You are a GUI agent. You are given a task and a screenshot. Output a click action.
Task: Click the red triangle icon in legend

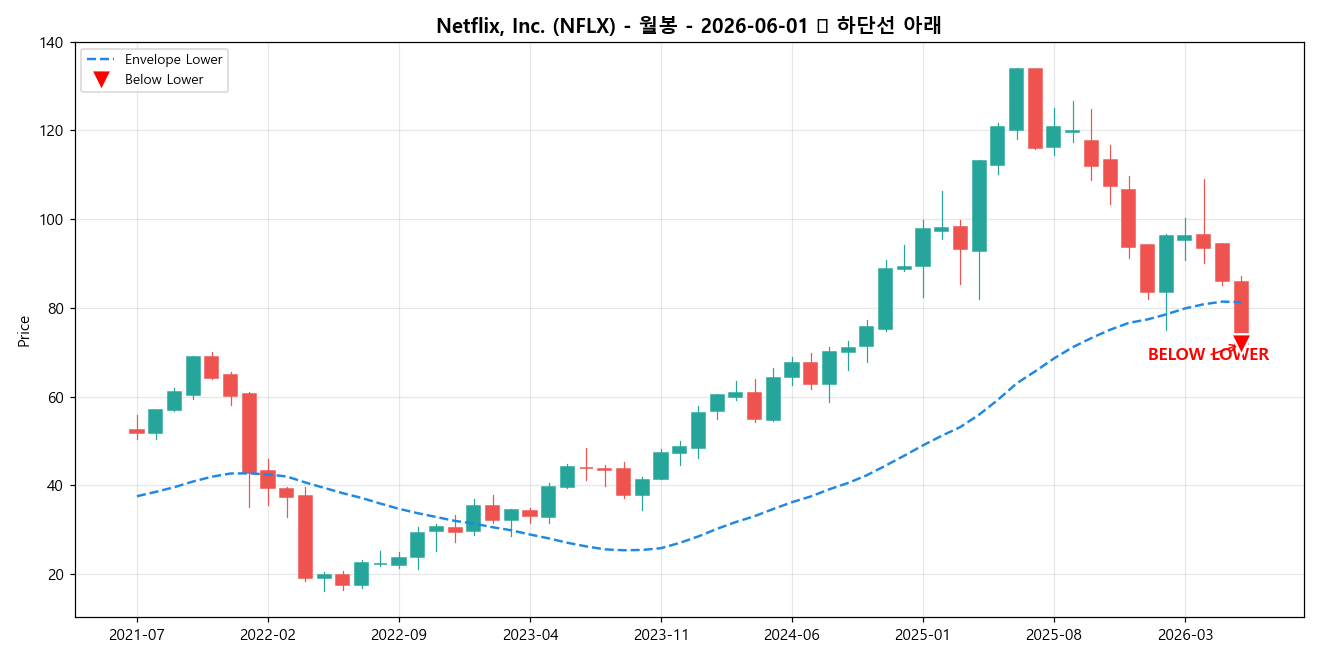click(x=100, y=80)
